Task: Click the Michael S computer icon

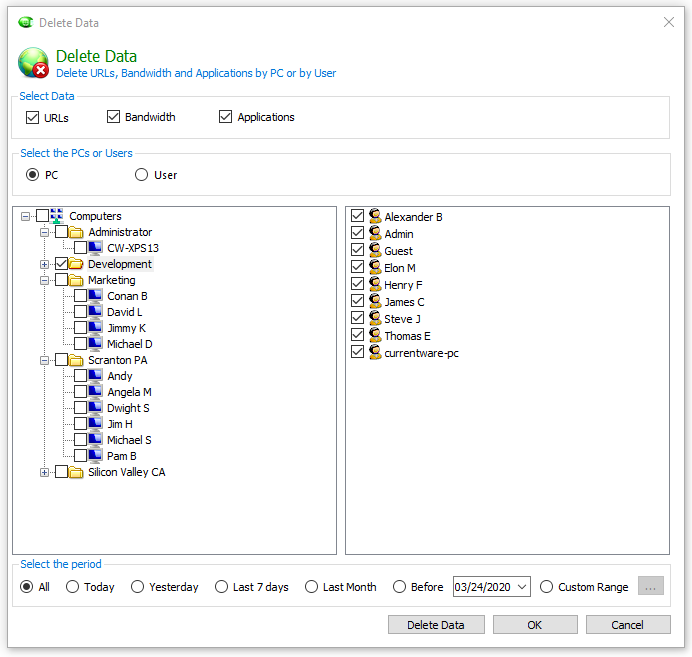Action: [x=95, y=440]
